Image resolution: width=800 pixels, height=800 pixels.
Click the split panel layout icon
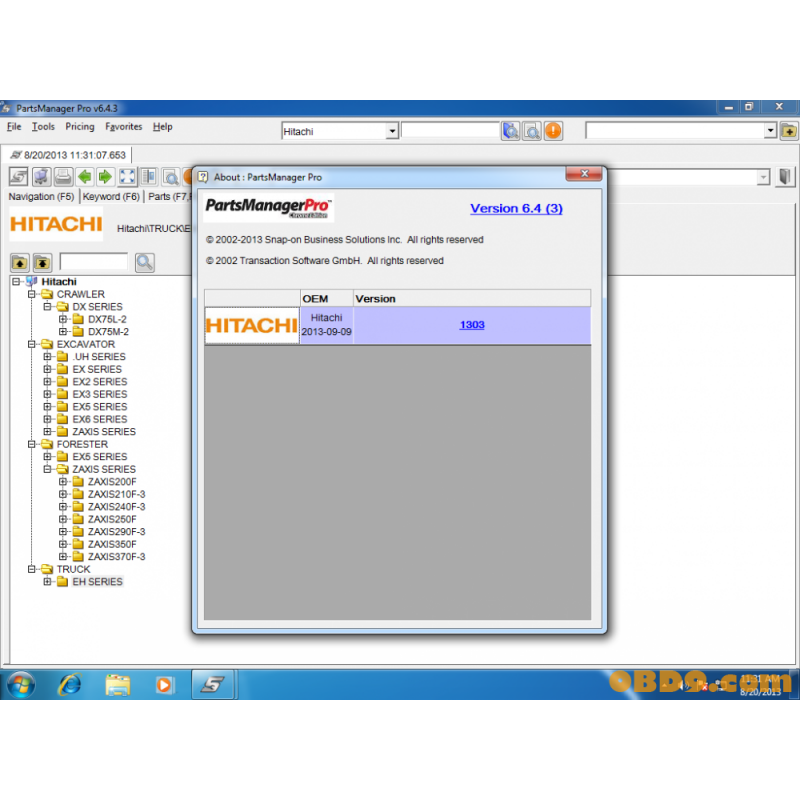point(148,177)
